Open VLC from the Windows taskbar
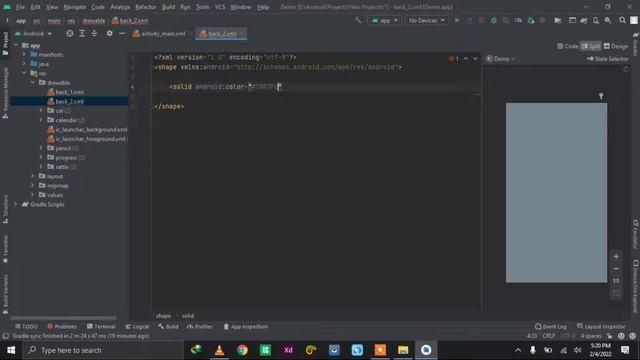640x360 pixels. click(219, 350)
